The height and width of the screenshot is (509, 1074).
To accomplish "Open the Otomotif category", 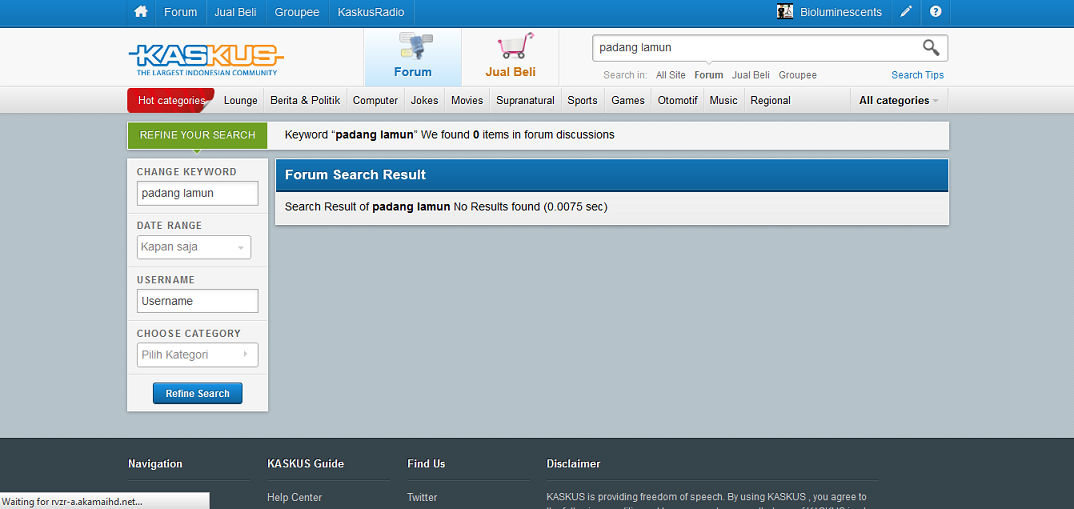I will [677, 101].
